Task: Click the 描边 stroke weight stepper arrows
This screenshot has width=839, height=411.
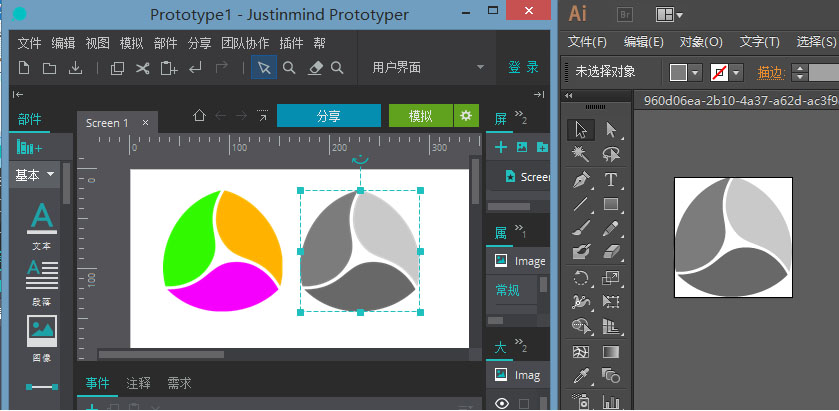Action: click(x=799, y=72)
